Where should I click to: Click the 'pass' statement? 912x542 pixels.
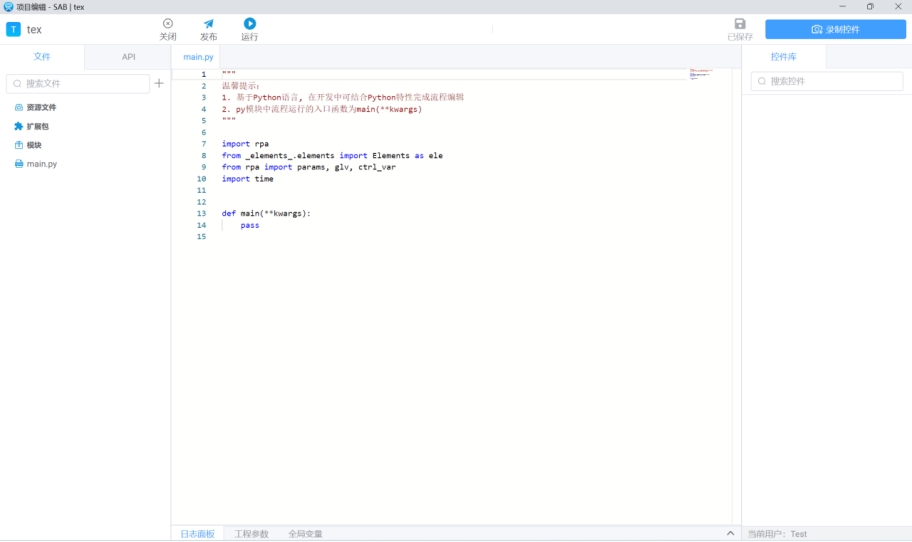pos(250,225)
